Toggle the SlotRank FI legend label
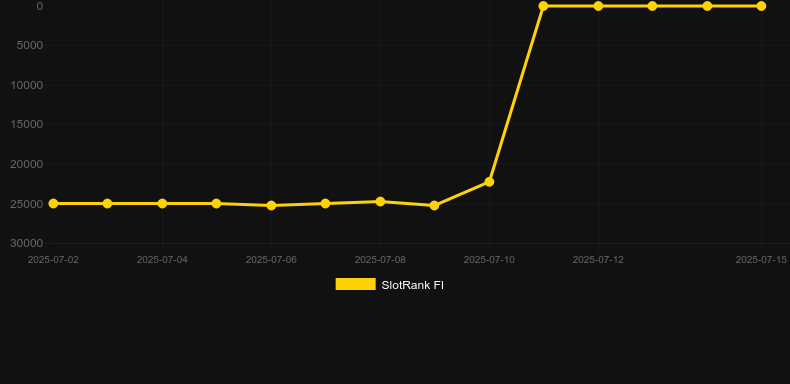 point(413,285)
